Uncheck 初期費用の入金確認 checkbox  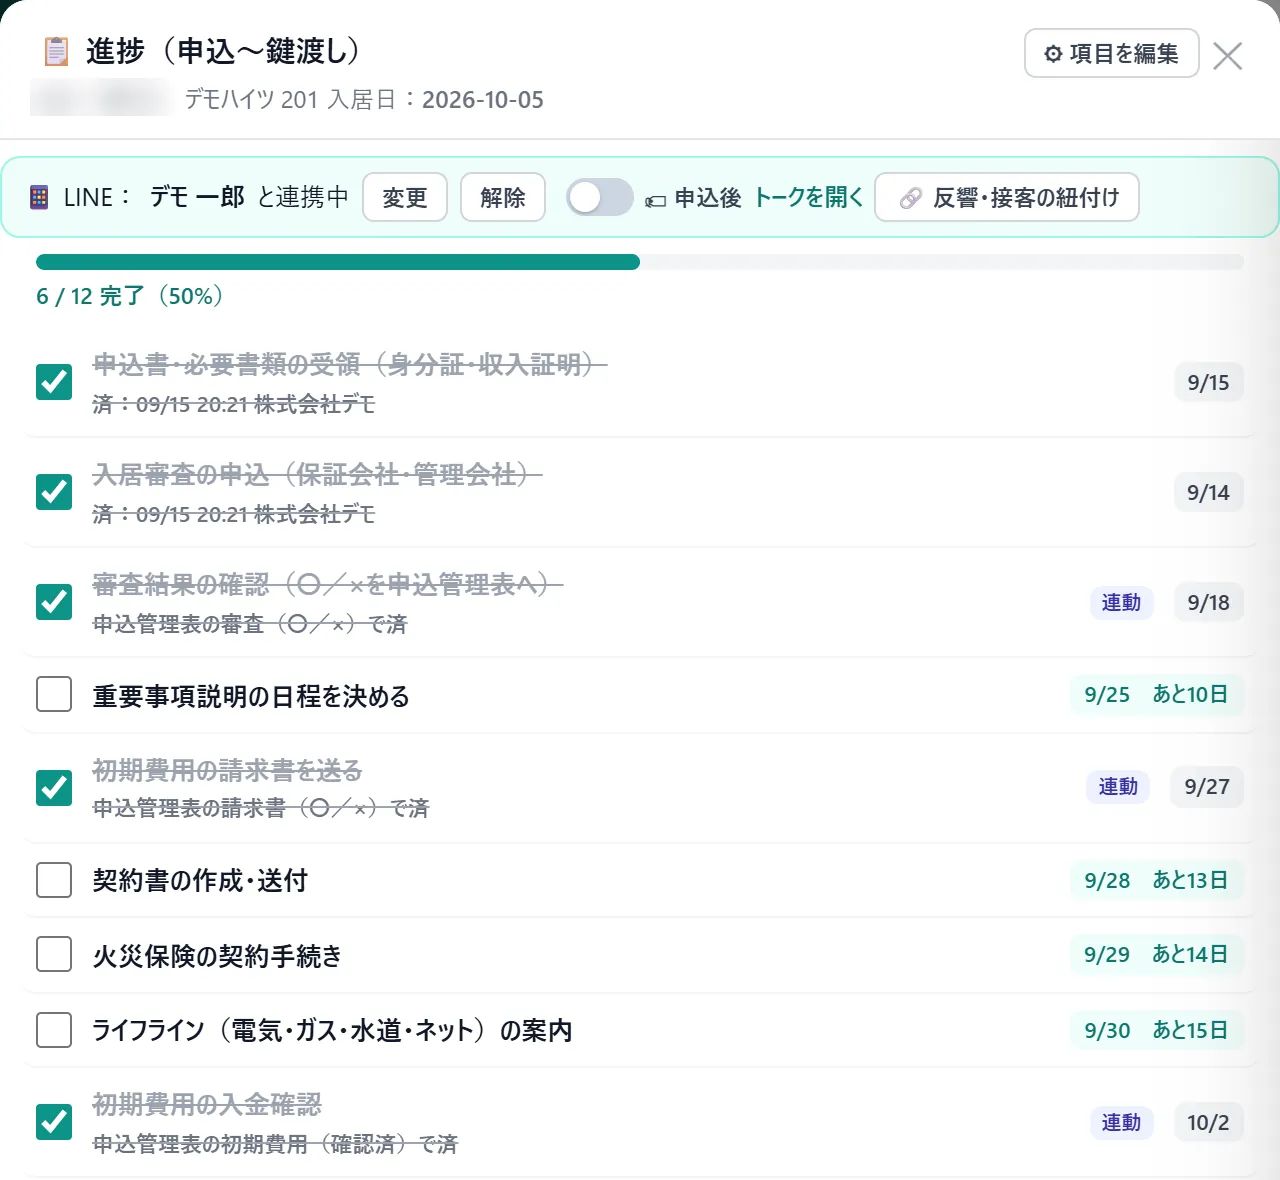pos(54,1122)
